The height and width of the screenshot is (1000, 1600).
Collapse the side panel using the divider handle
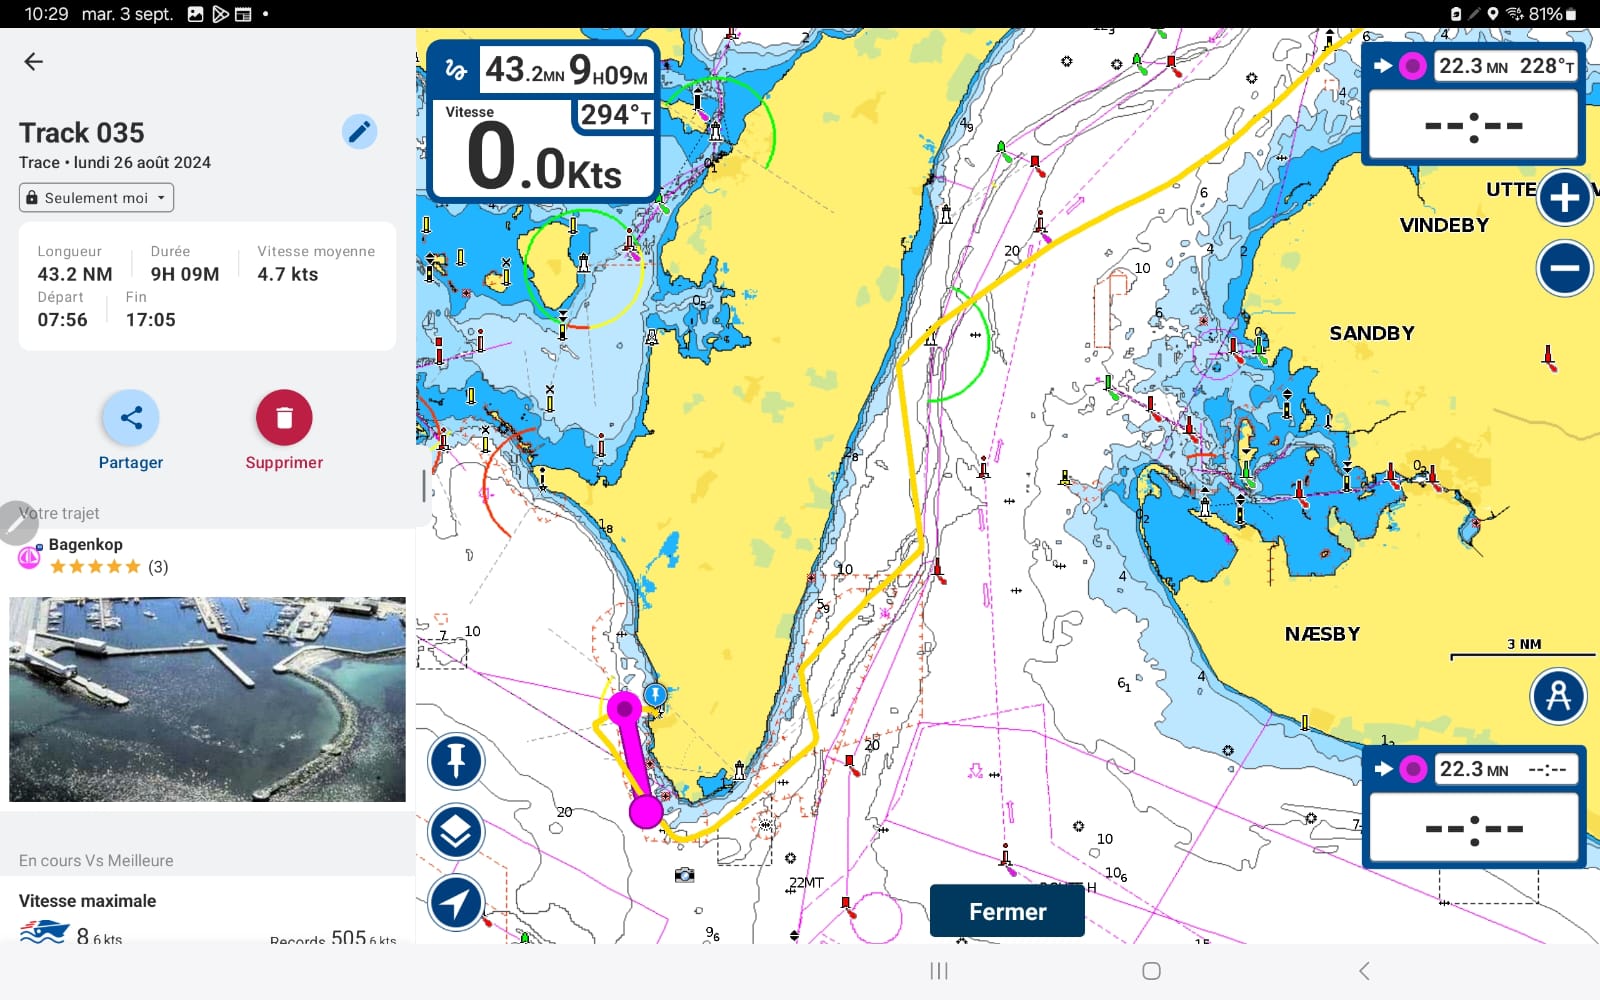tap(424, 486)
